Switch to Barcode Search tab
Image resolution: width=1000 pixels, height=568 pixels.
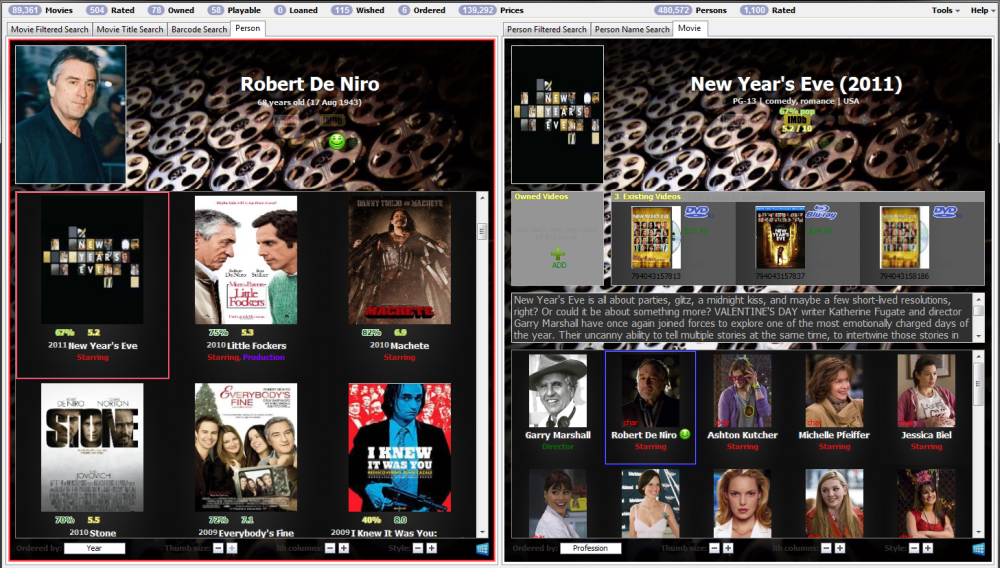pos(199,29)
